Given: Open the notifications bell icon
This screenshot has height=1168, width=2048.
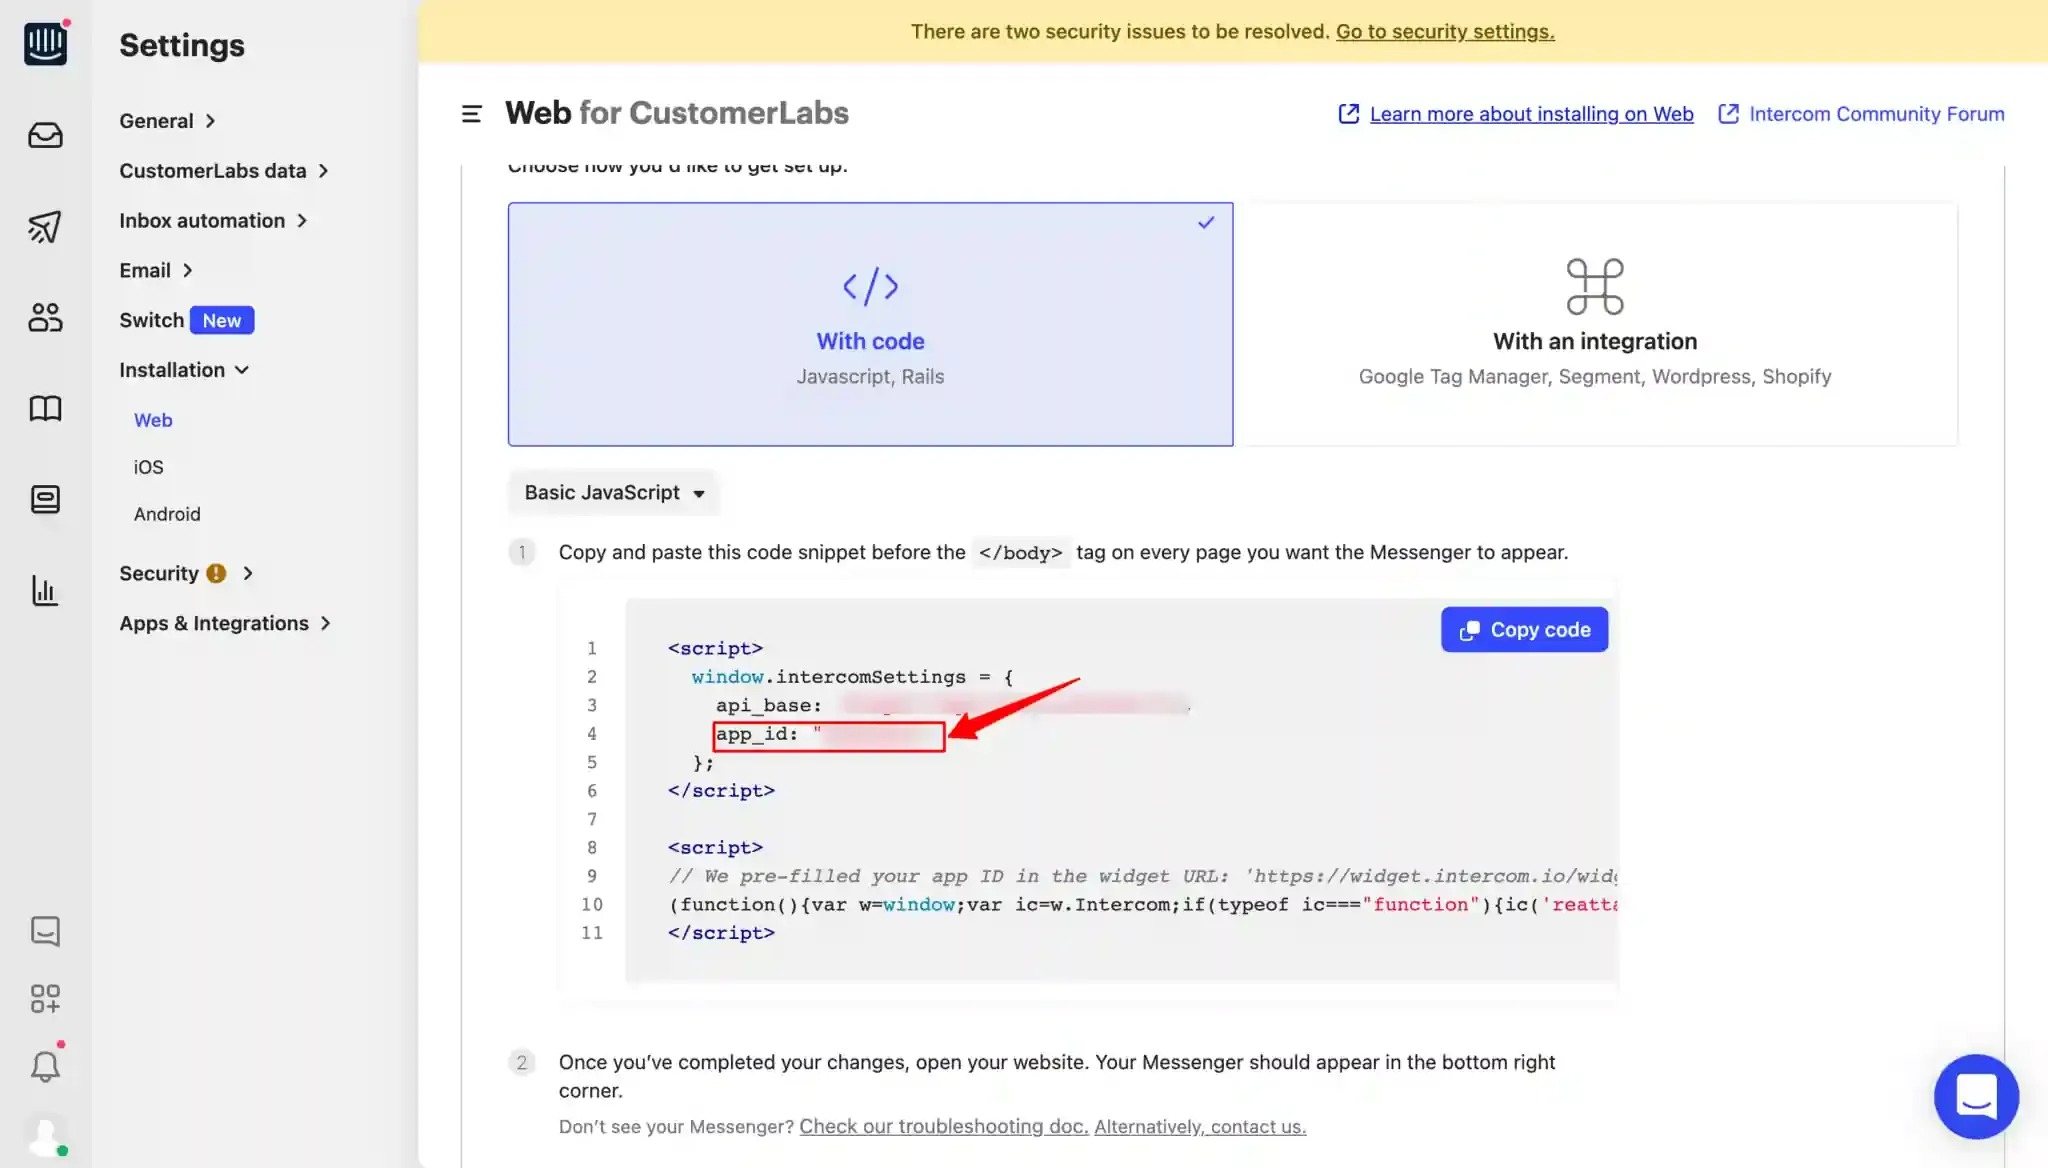Looking at the screenshot, I should tap(45, 1066).
